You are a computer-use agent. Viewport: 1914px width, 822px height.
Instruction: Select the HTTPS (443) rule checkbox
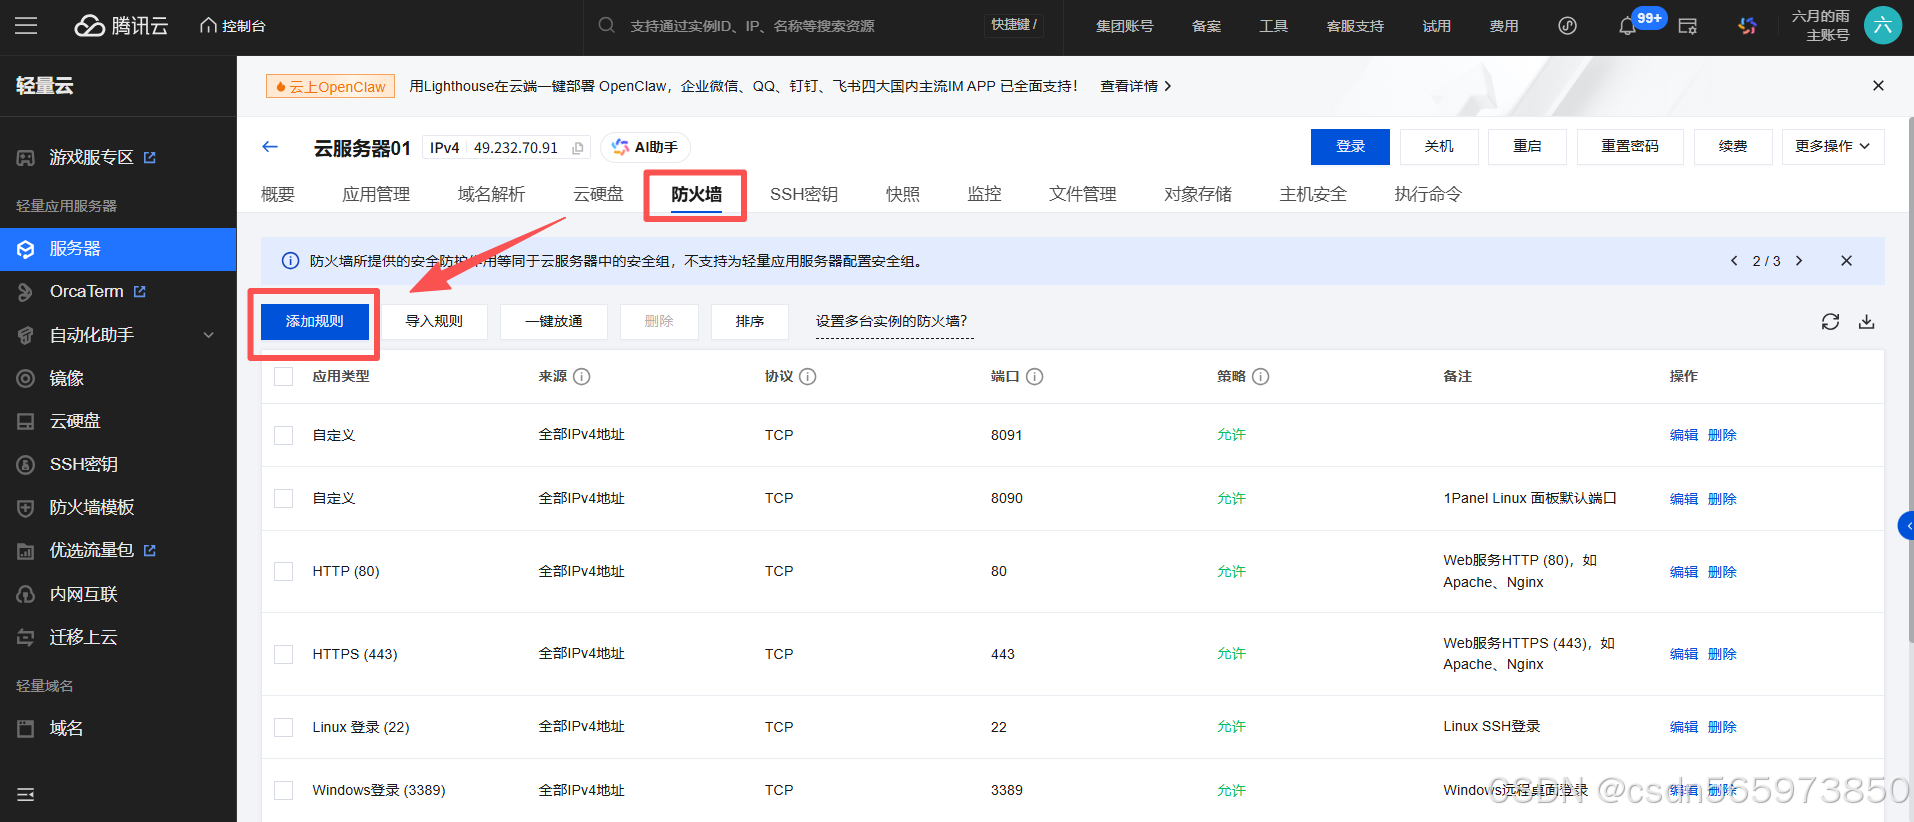tap(284, 654)
